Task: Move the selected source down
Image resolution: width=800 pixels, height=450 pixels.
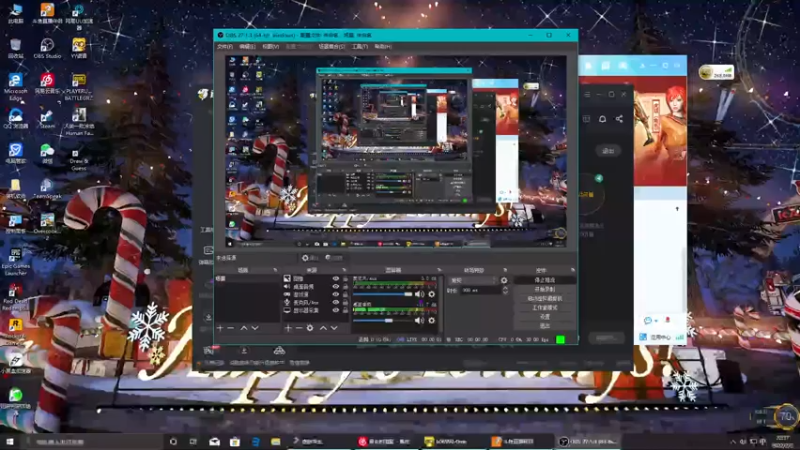Action: pyautogui.click(x=334, y=328)
